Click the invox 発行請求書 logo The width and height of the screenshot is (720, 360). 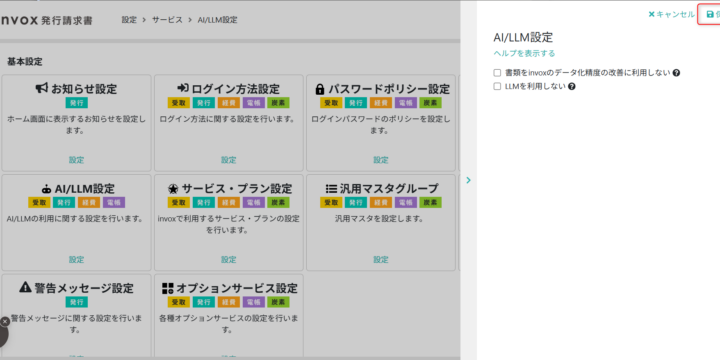pos(46,21)
